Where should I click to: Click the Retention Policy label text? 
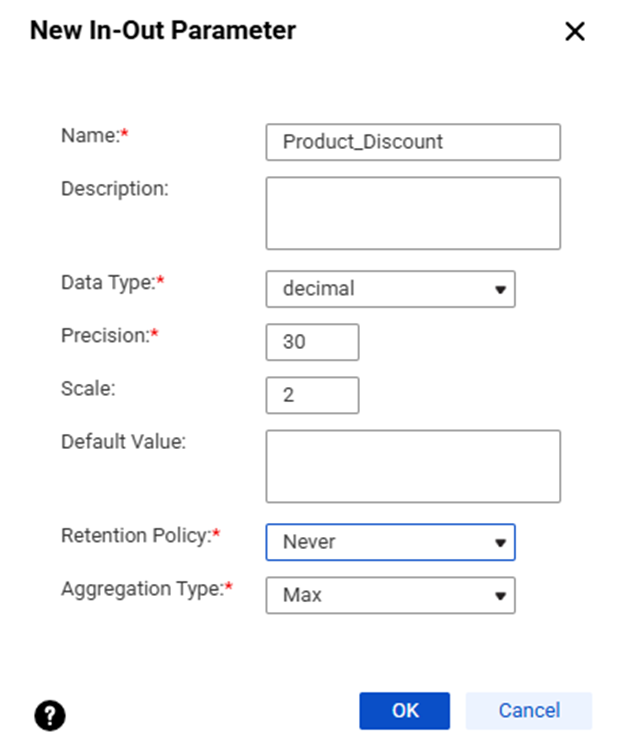(x=135, y=535)
